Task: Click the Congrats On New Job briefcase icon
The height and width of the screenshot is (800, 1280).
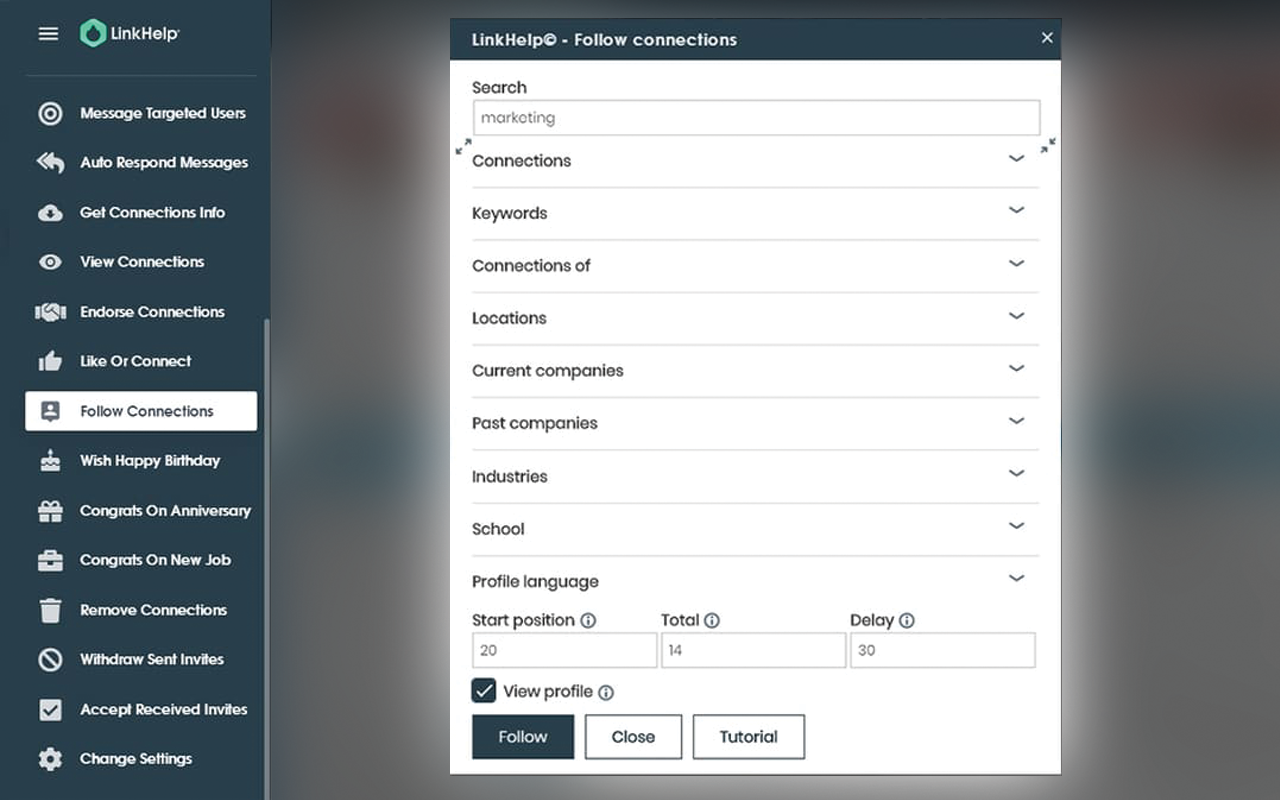Action: [x=50, y=560]
